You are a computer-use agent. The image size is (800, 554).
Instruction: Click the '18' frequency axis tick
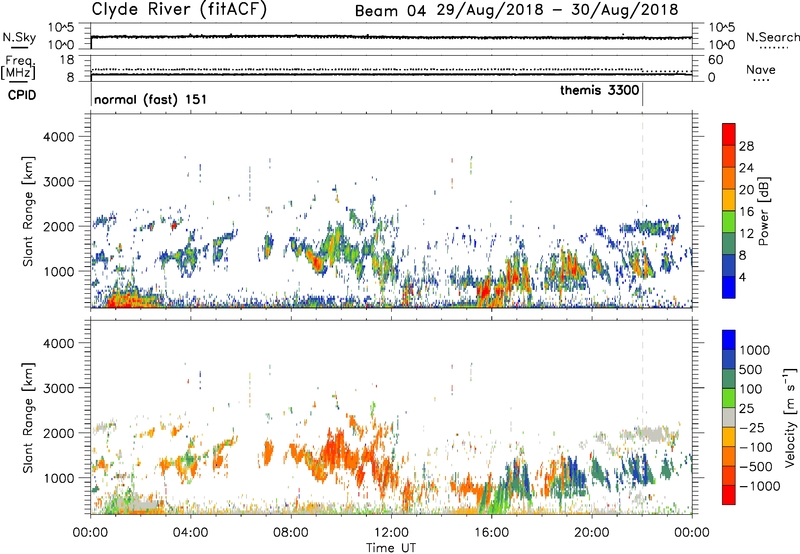[67, 60]
